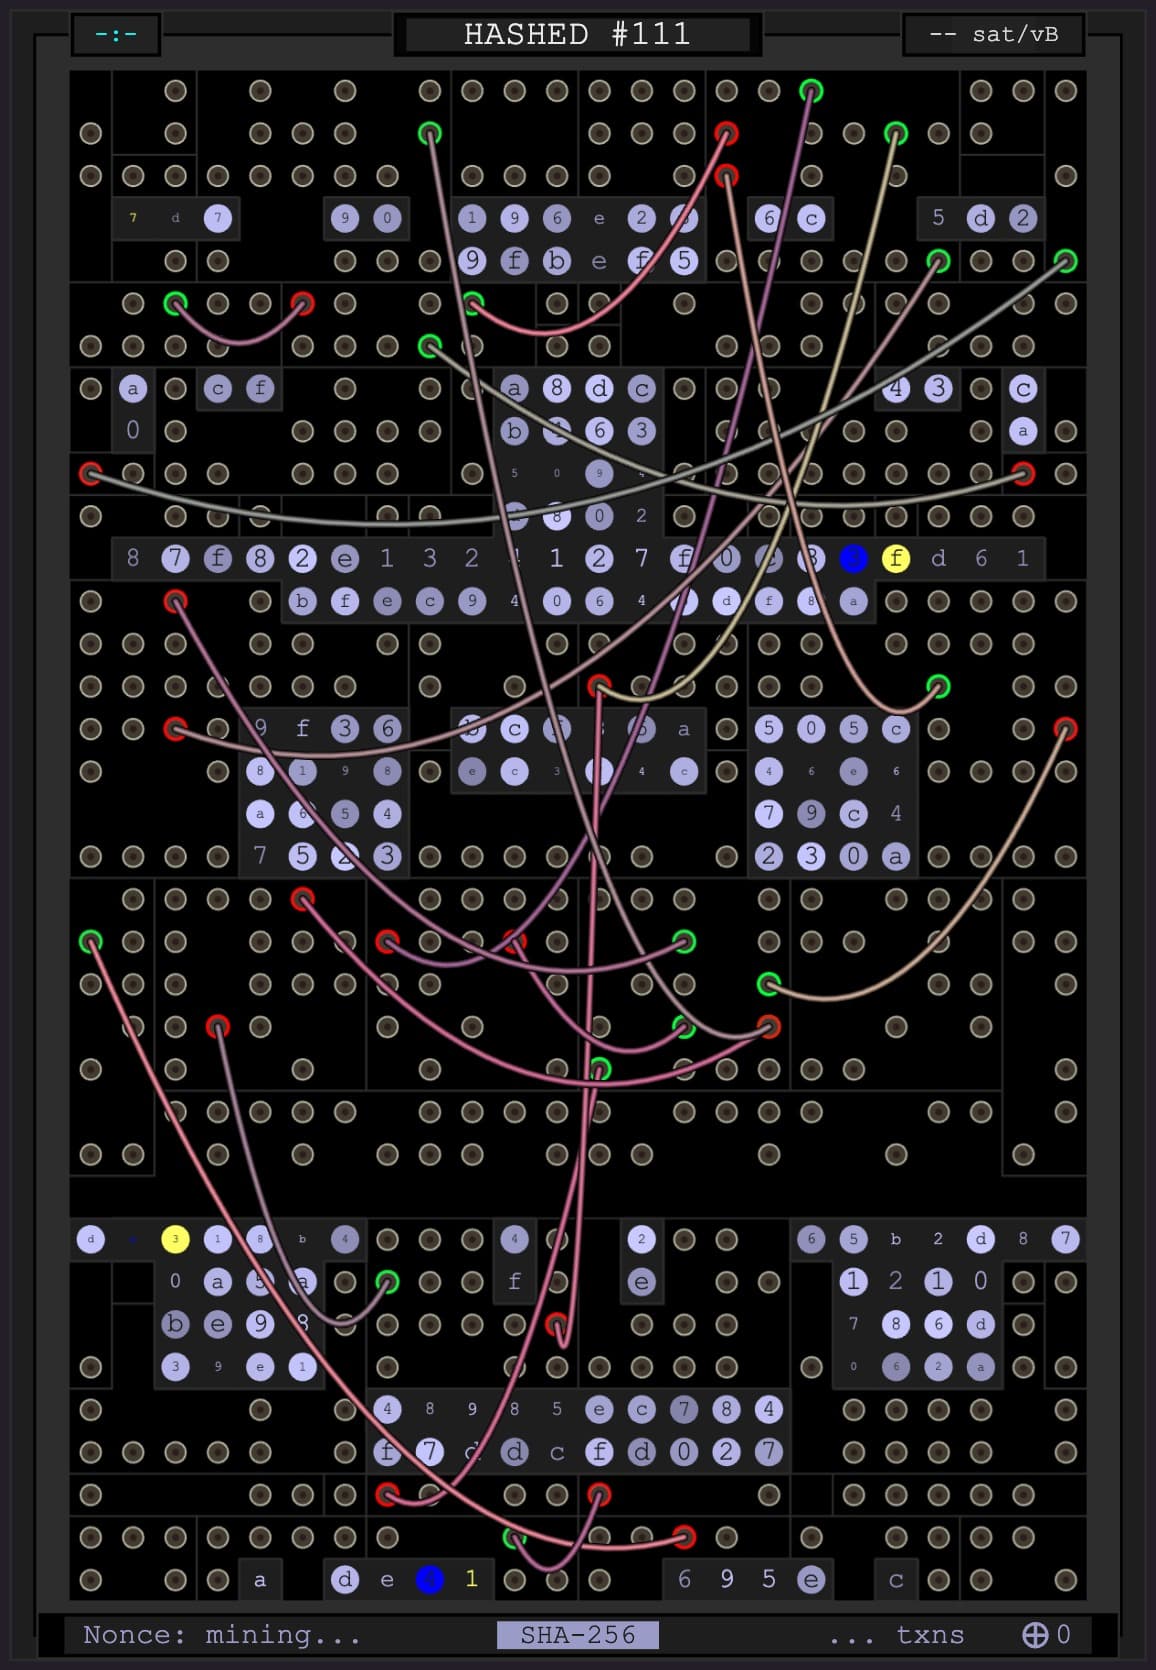Image resolution: width=1156 pixels, height=1670 pixels.
Task: Click the "4" circle in the "43" module
Action: coord(896,388)
